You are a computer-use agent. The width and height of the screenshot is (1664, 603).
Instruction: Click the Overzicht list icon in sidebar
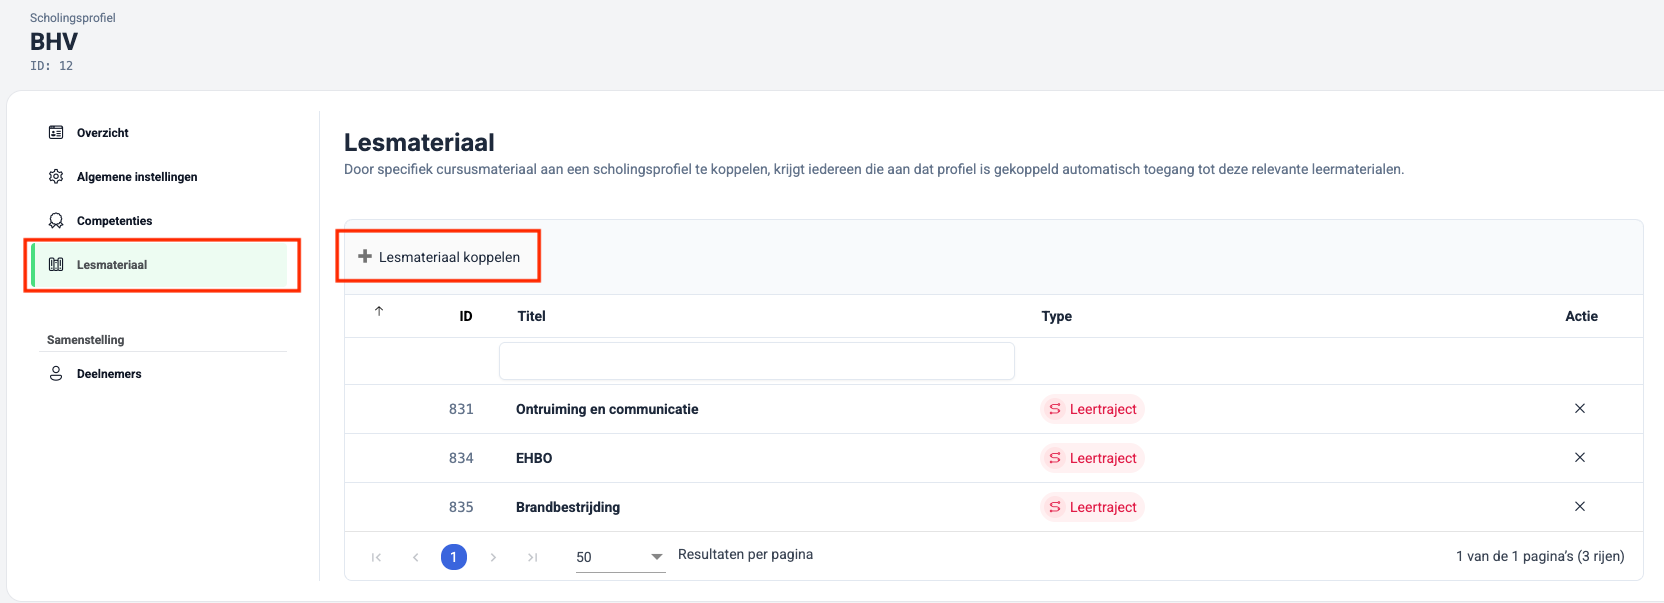pos(56,133)
